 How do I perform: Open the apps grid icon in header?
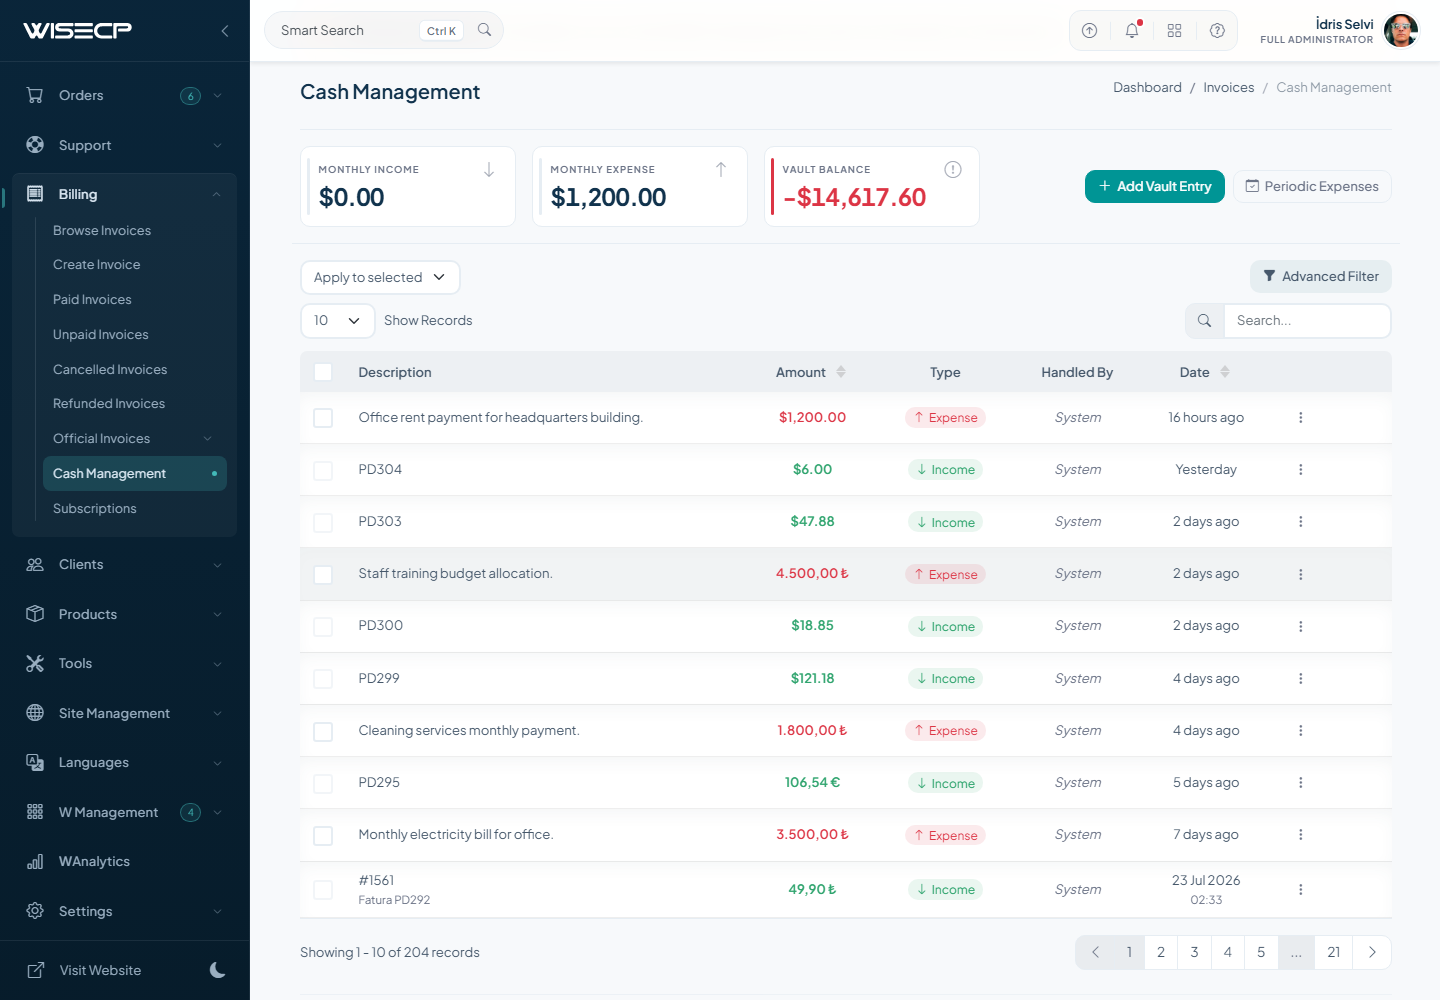click(1174, 31)
